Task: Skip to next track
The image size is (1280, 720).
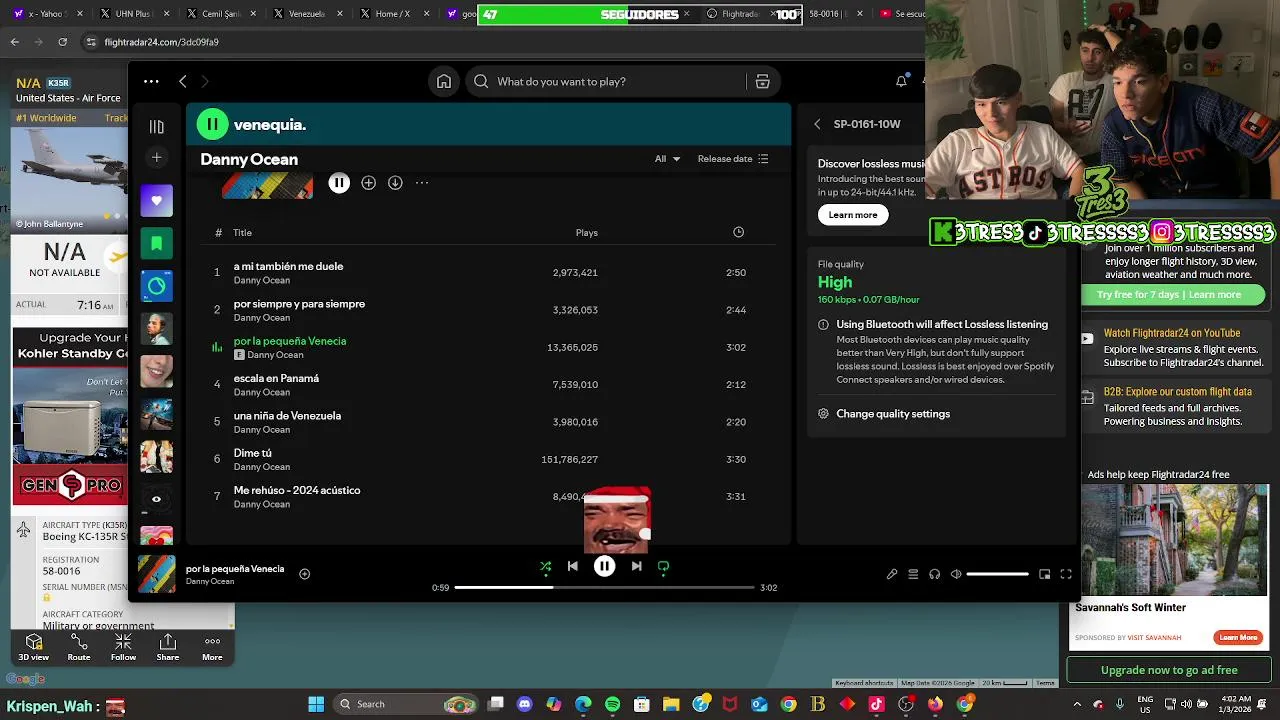Action: pos(636,566)
